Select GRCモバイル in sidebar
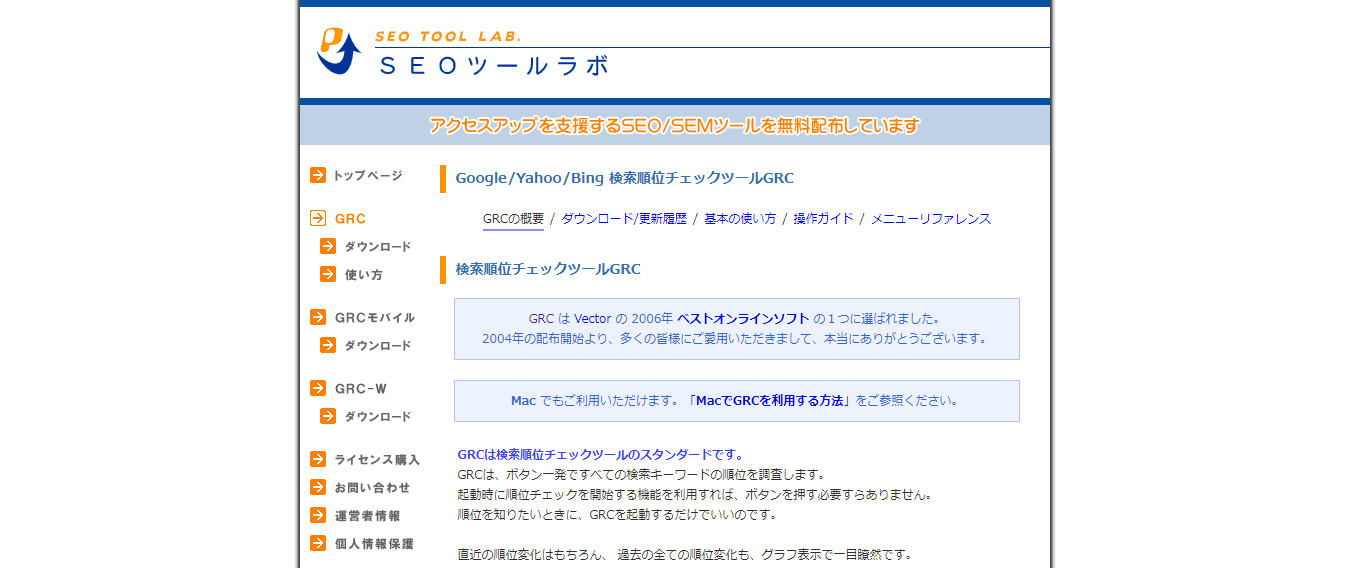 [x=375, y=317]
